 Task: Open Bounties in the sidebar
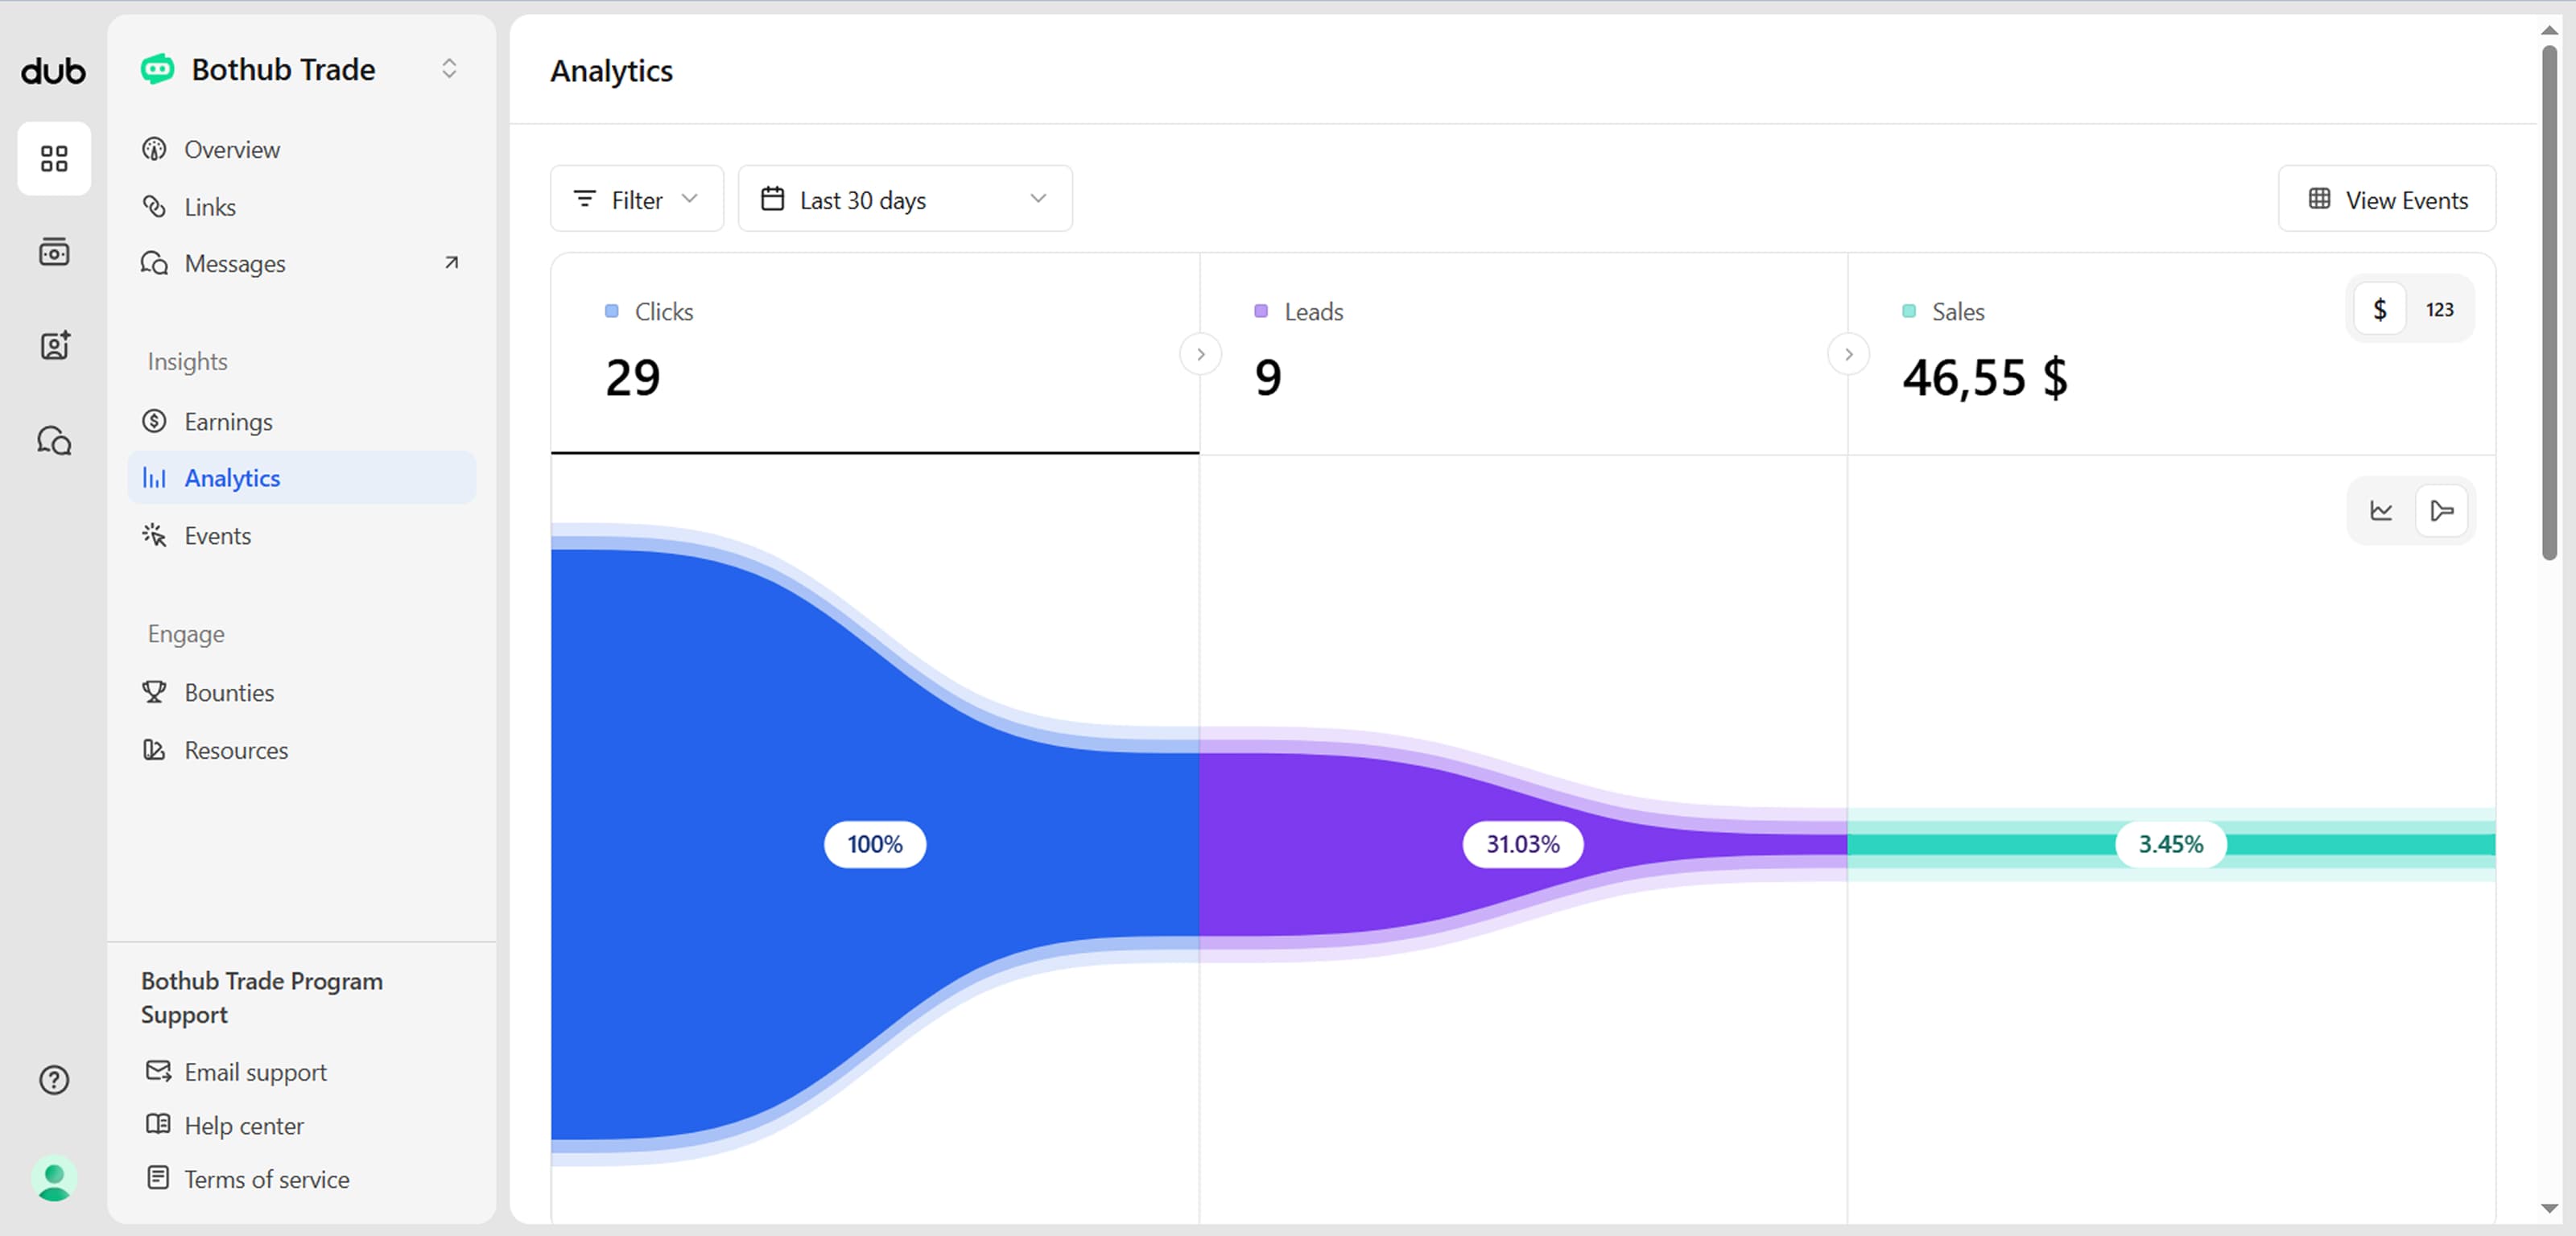[x=229, y=692]
